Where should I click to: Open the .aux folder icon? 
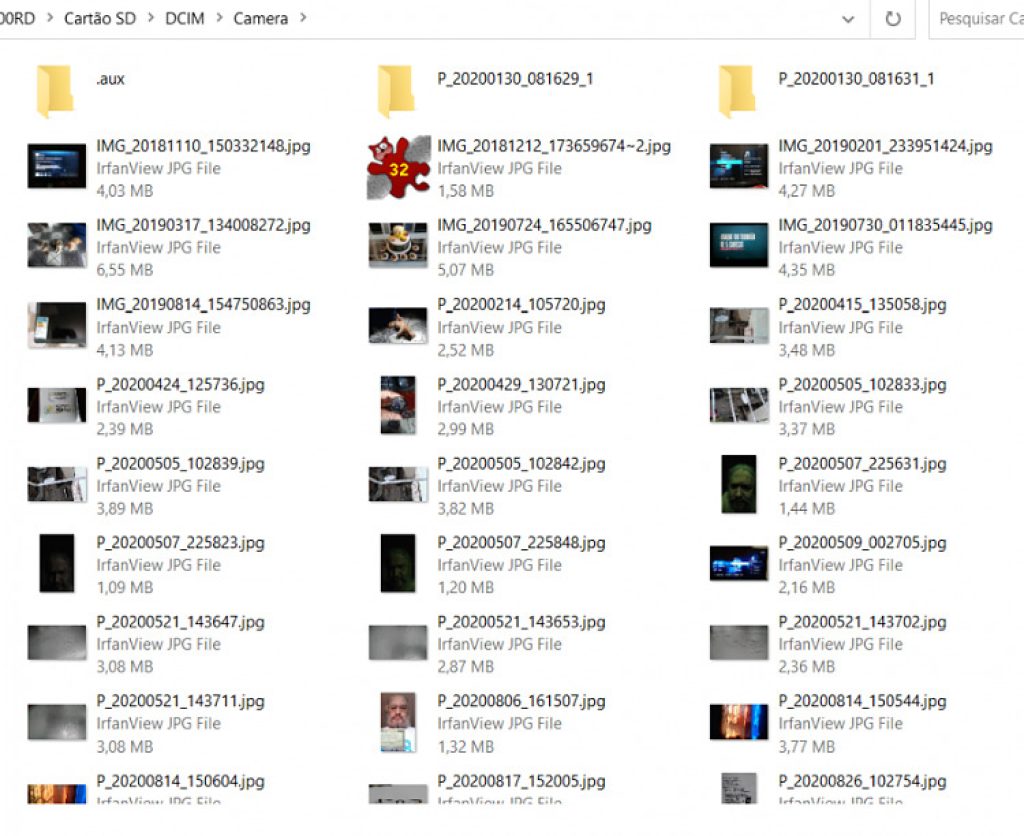click(55, 90)
